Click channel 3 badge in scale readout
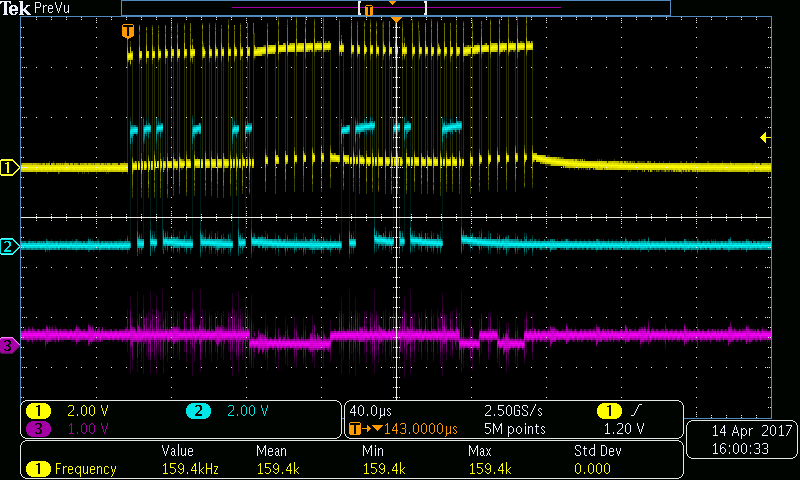 38,428
